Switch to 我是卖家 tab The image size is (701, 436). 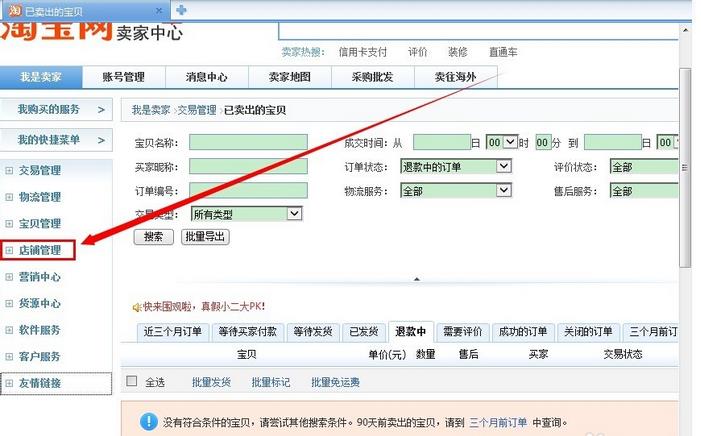tap(41, 77)
